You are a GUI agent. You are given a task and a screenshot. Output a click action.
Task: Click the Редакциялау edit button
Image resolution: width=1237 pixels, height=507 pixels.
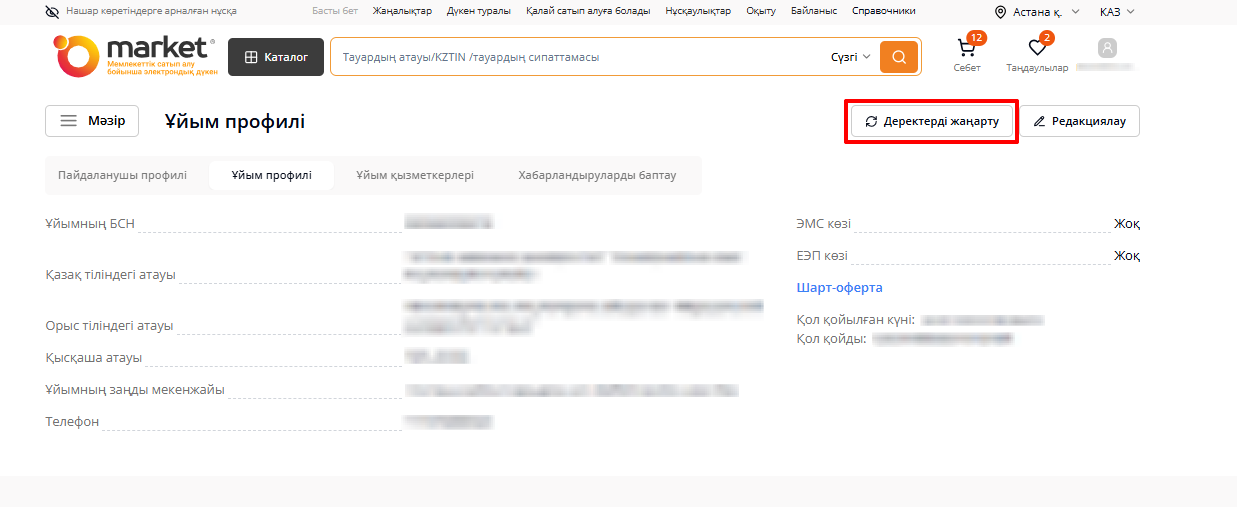pos(1079,121)
